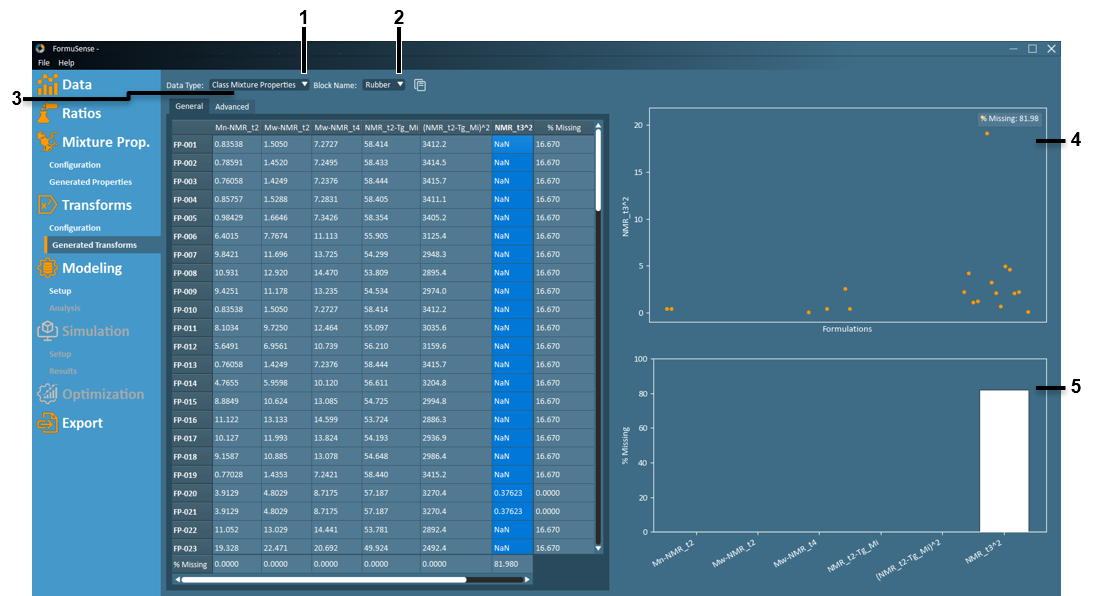This screenshot has width=1093, height=596.
Task: Open the File menu
Action: point(43,62)
